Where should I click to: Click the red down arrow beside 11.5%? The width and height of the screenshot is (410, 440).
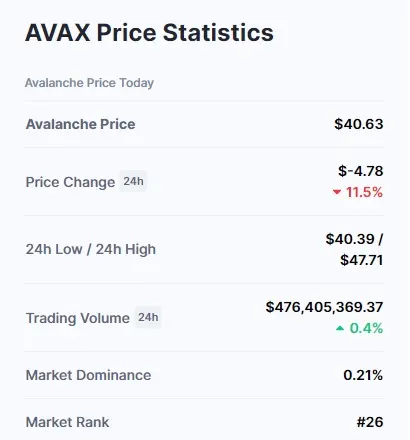pos(337,192)
